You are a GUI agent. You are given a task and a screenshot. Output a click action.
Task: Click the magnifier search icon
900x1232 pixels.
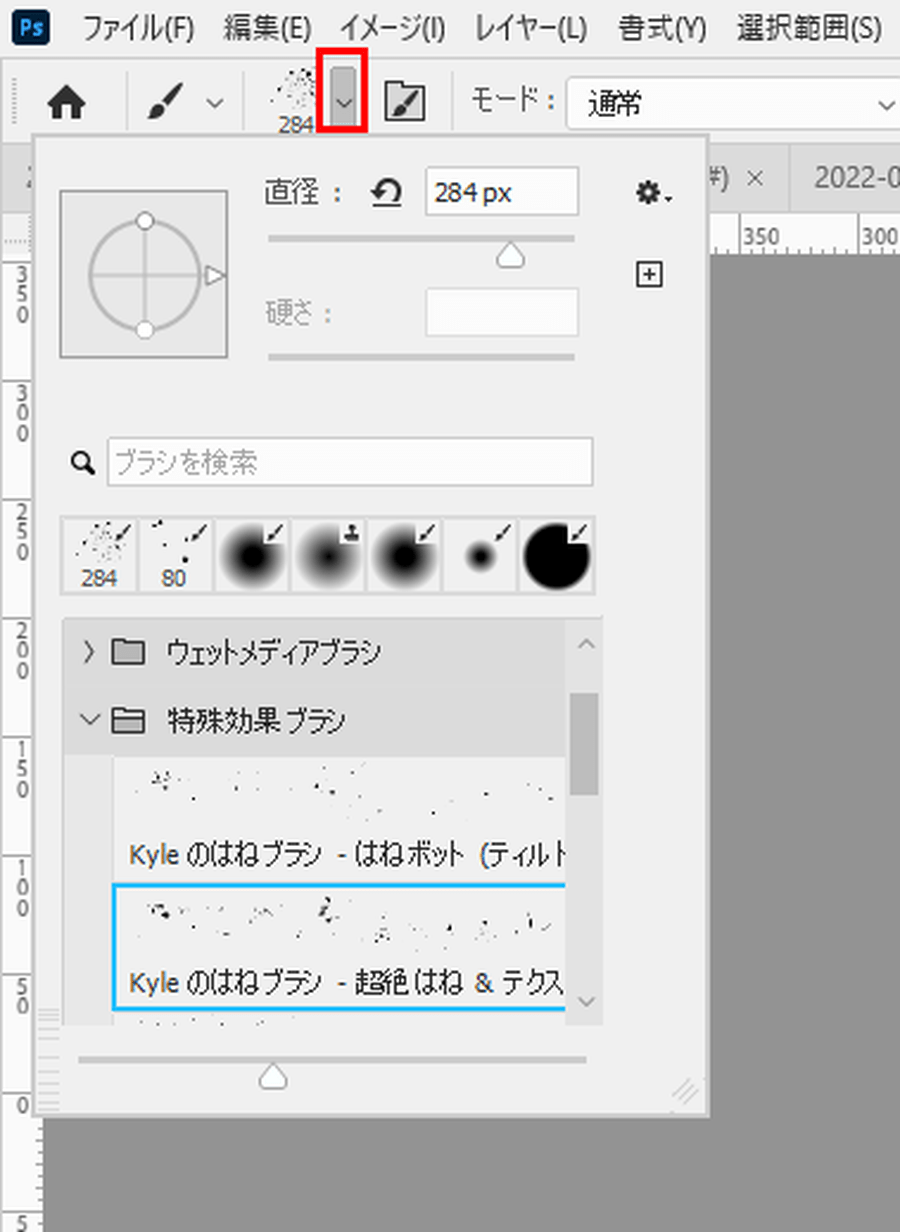pos(83,462)
